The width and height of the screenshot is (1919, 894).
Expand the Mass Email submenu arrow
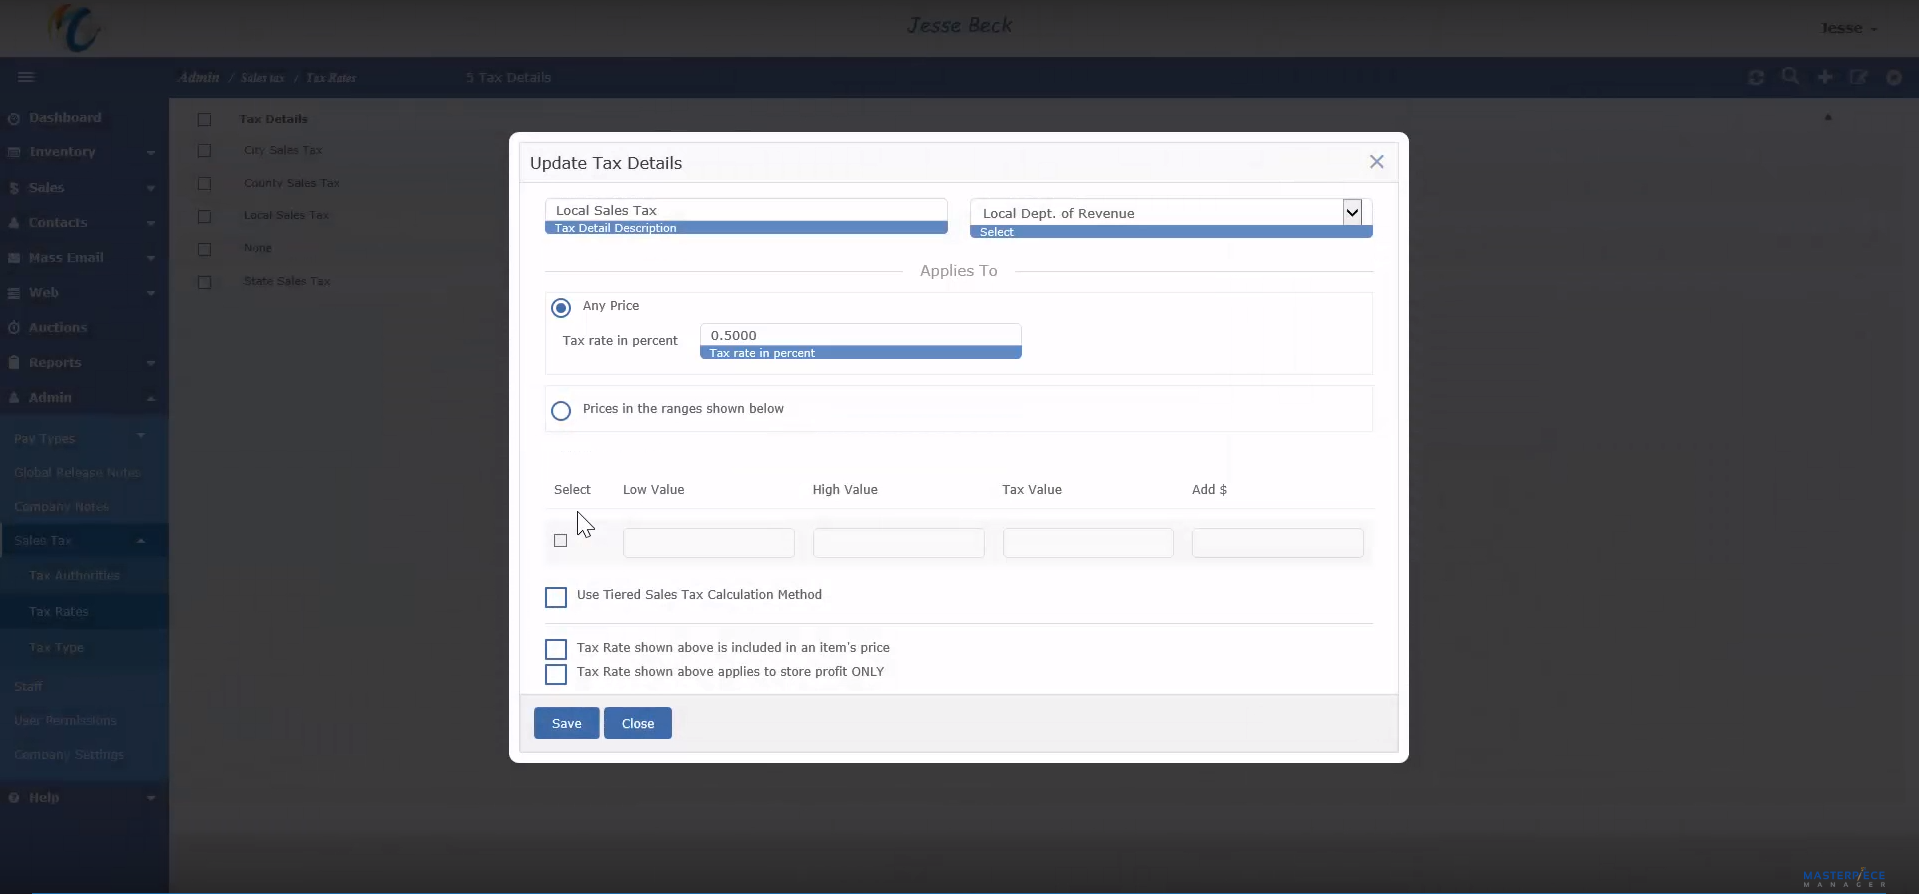151,258
